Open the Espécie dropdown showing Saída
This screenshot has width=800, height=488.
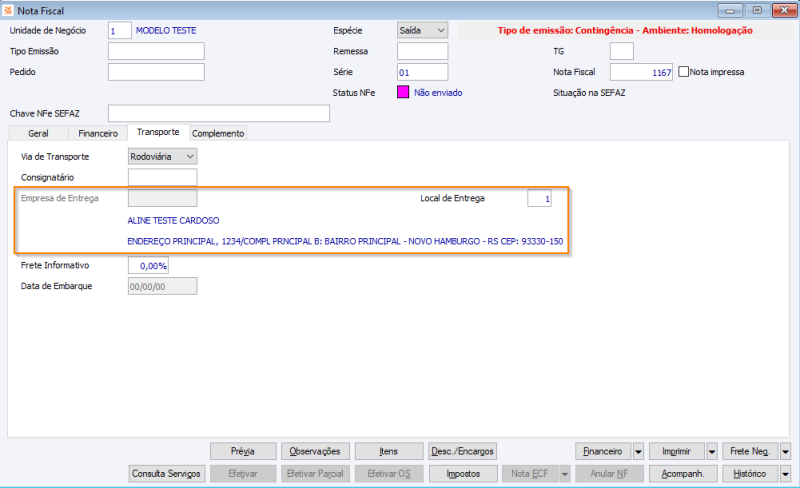422,31
